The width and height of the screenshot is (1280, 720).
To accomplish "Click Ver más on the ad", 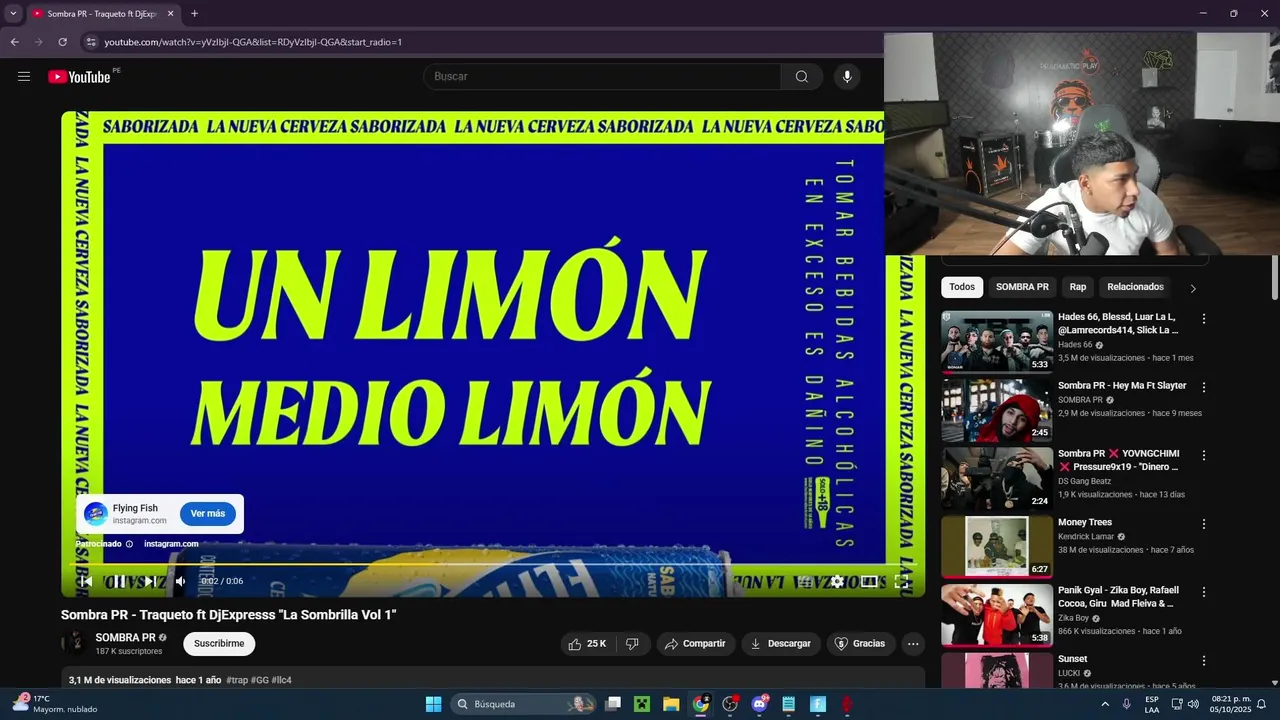I will [208, 514].
